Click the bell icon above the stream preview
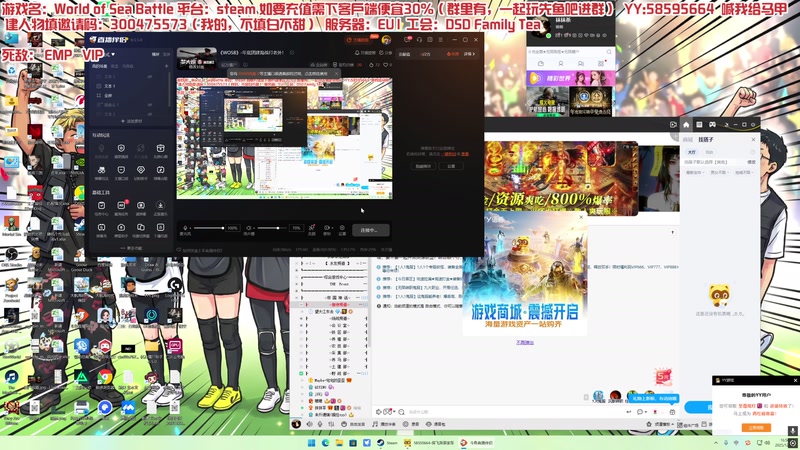Screen dimensions: 800x450 pos(357,53)
